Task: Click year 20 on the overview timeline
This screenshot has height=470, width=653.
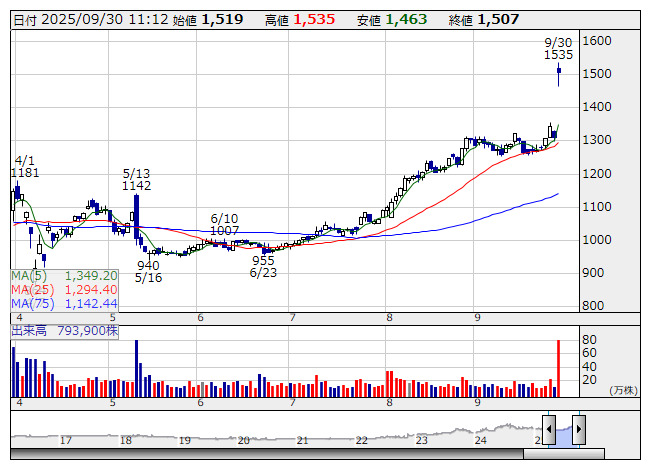Action: click(x=244, y=440)
